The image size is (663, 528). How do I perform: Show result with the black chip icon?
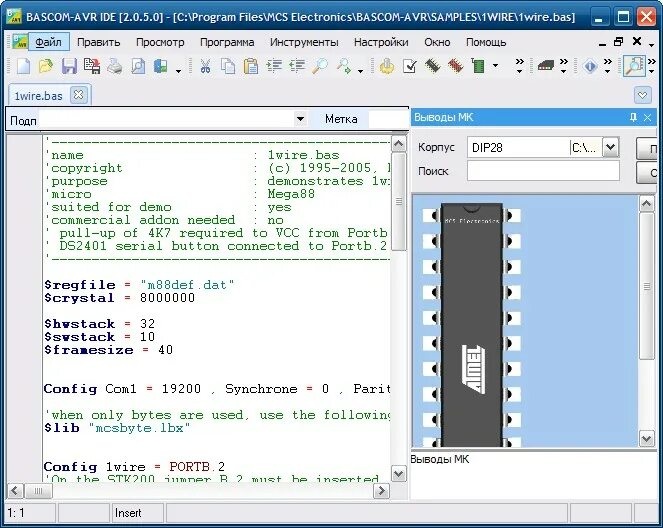(432, 66)
